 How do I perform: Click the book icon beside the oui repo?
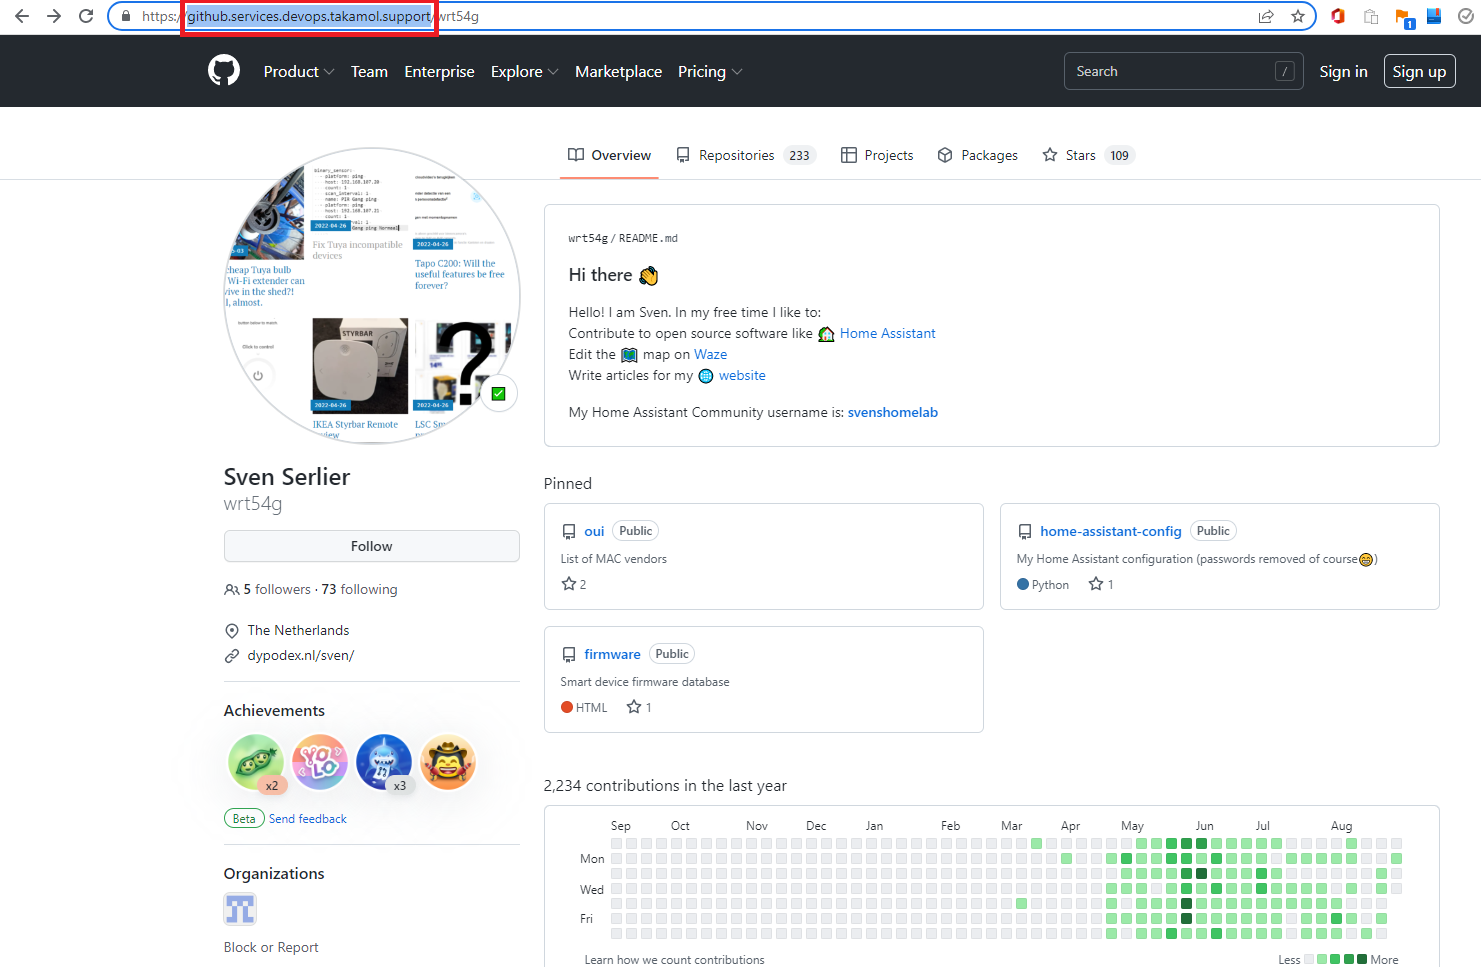(x=567, y=531)
